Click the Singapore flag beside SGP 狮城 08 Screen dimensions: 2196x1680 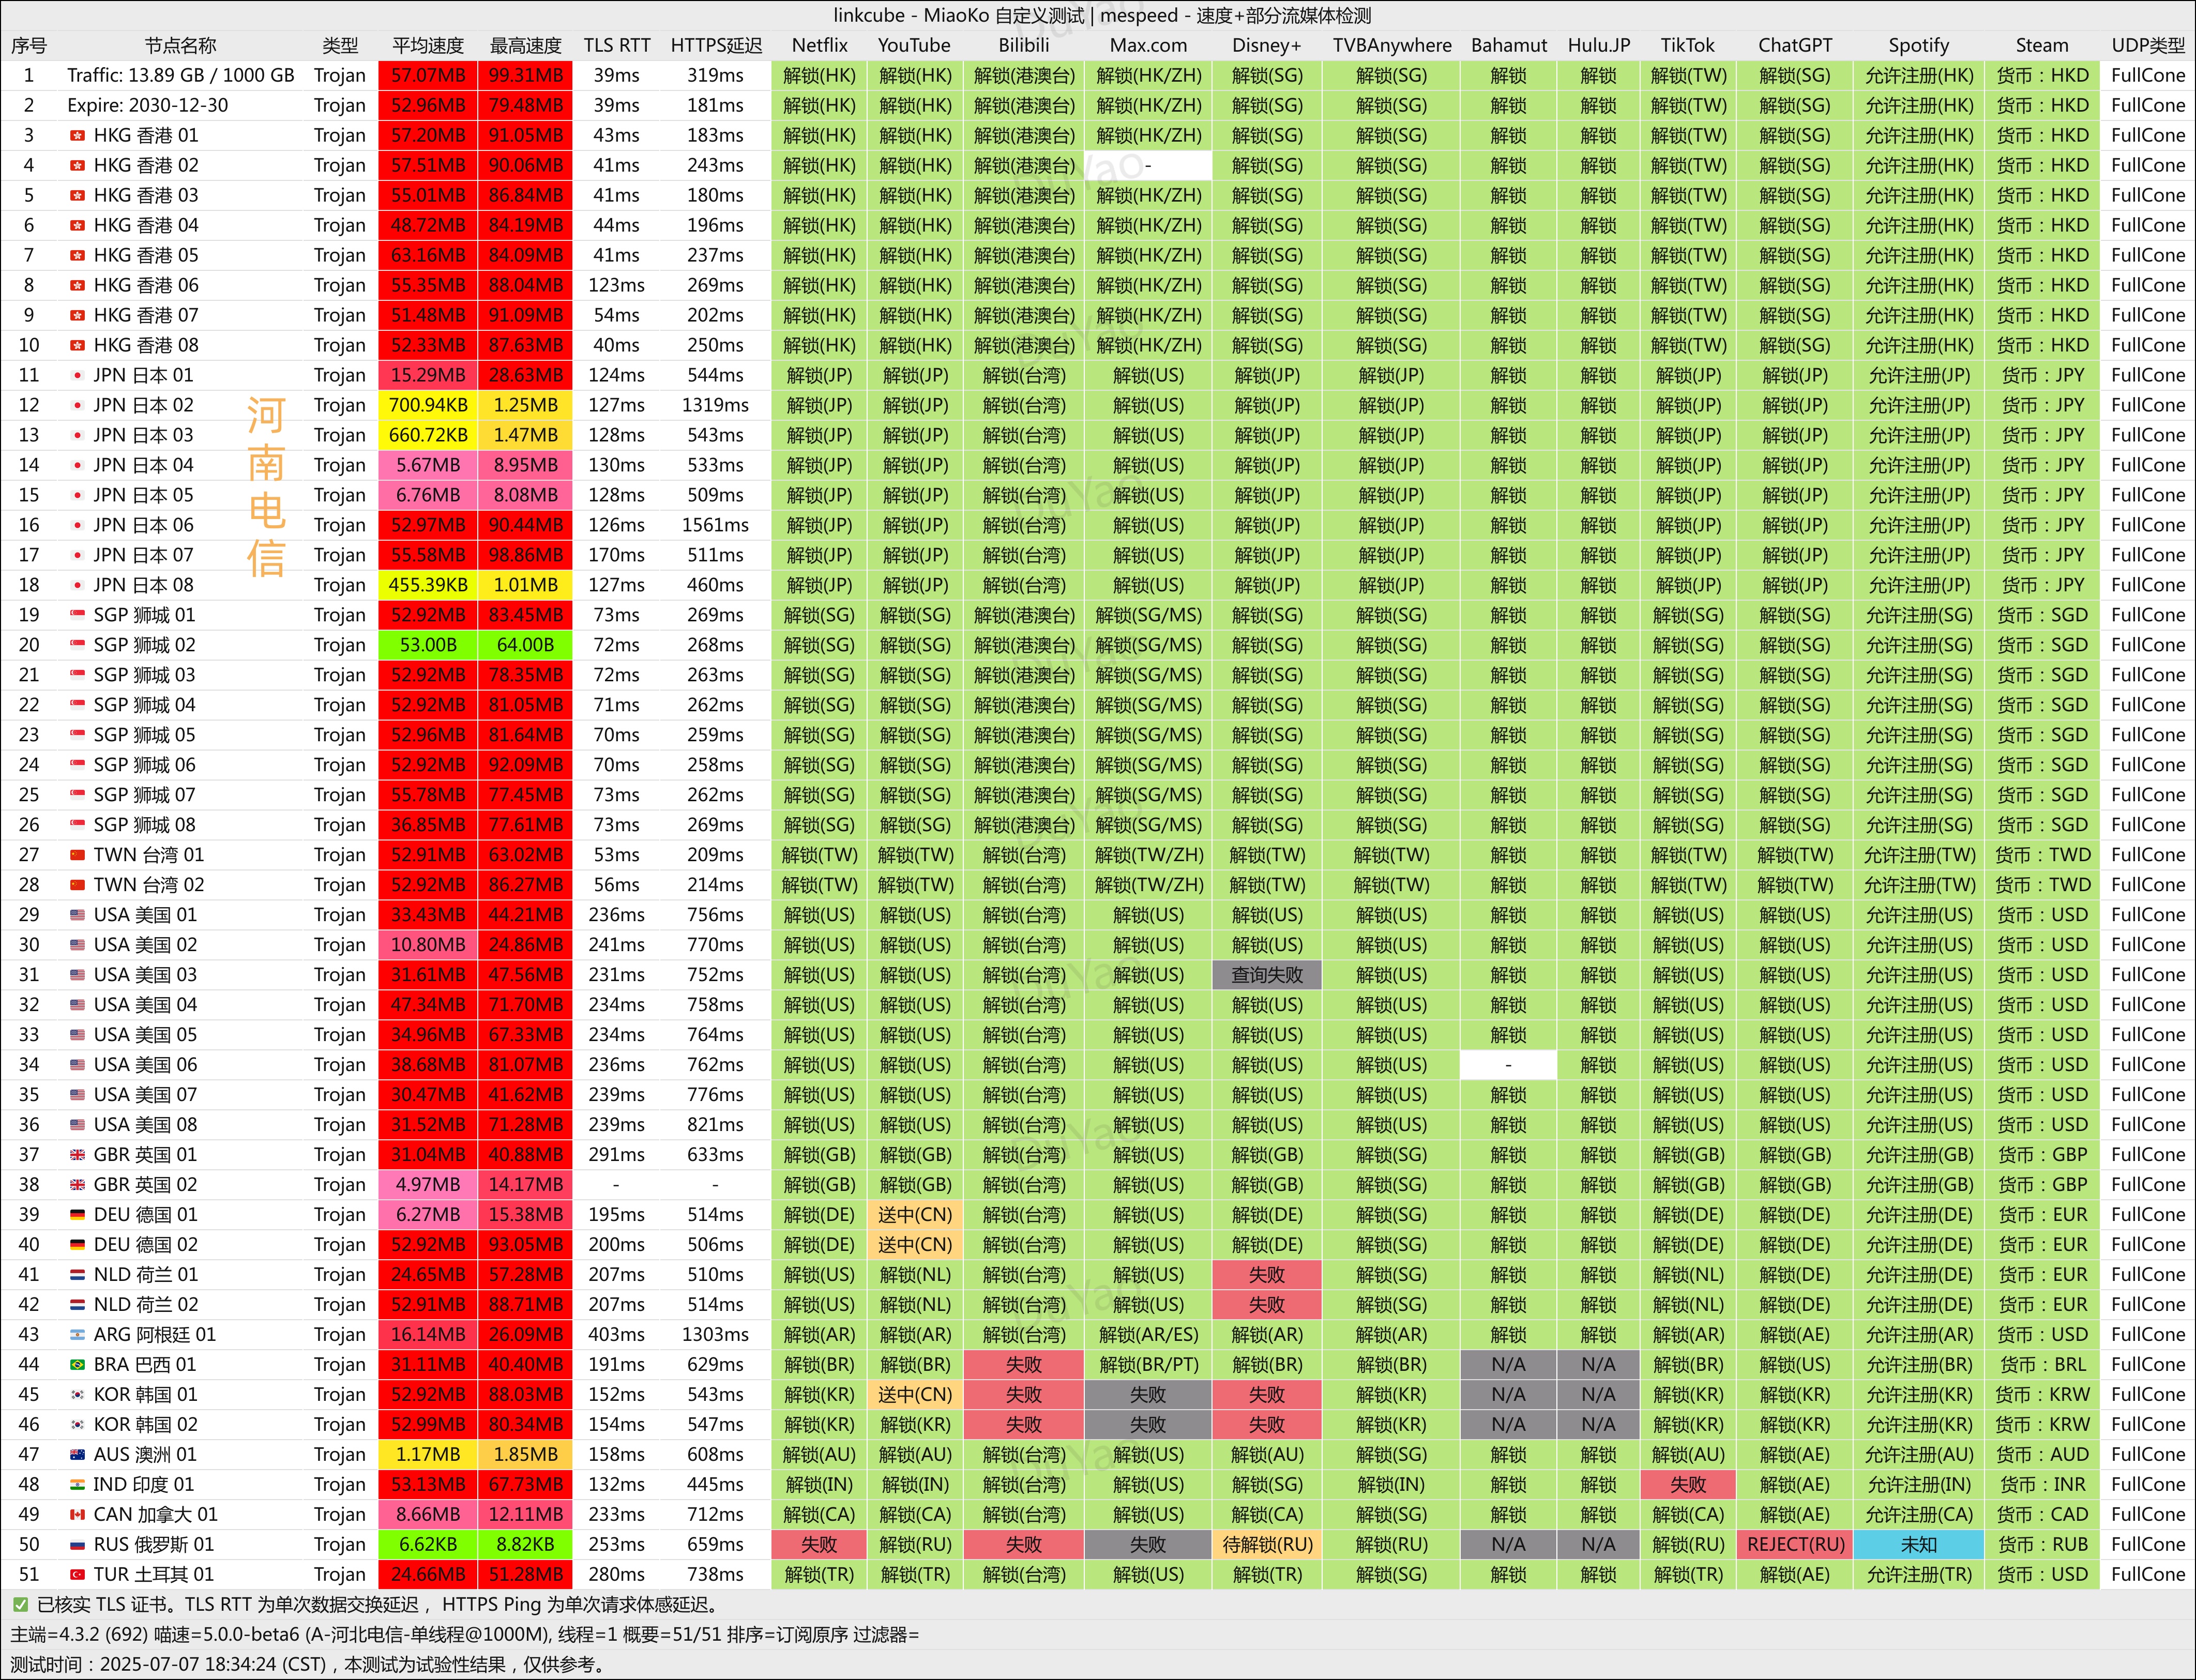pyautogui.click(x=77, y=825)
